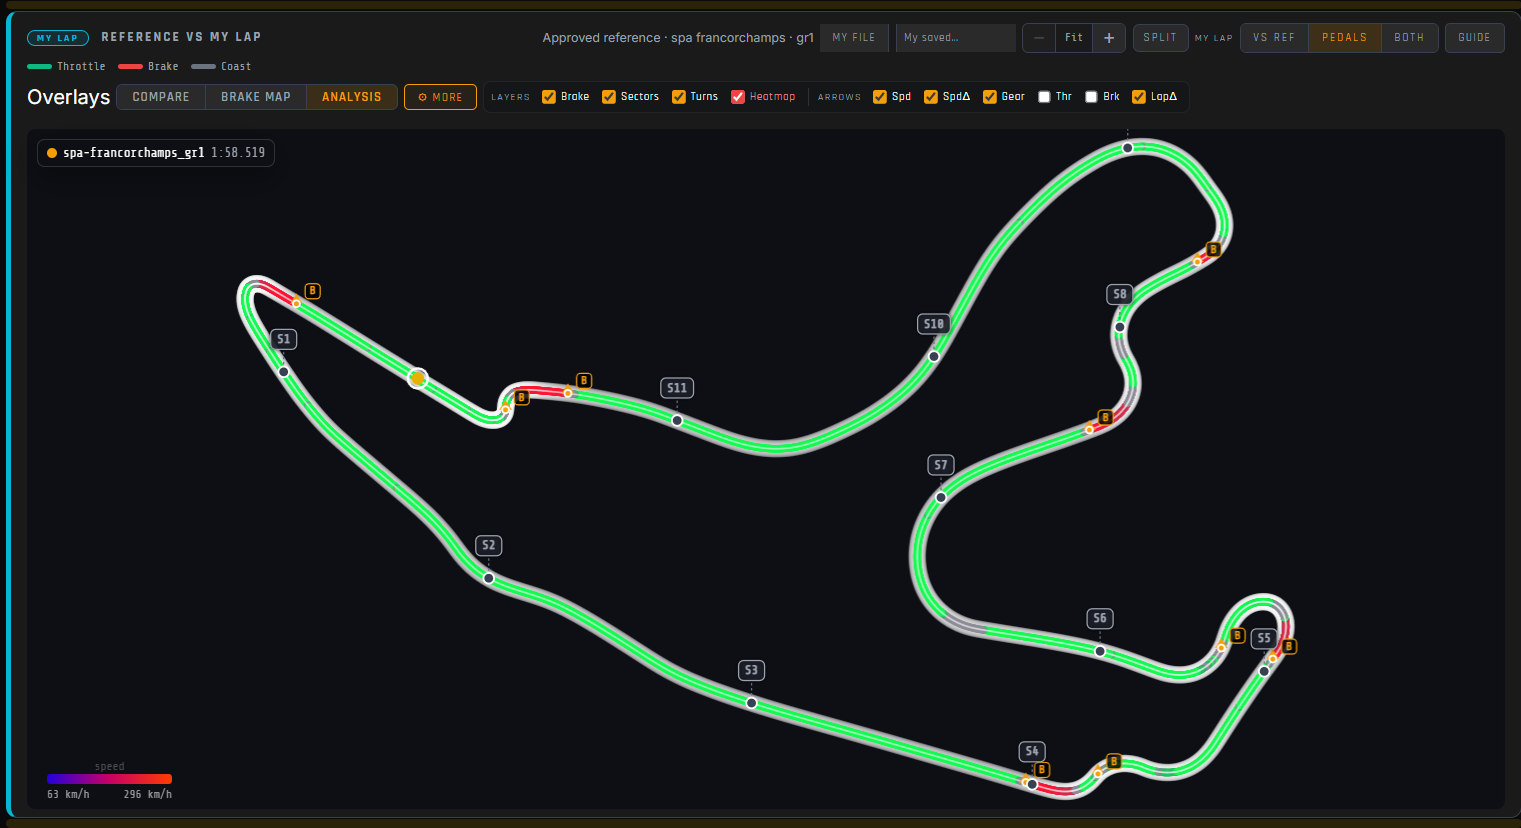Click the S2 sector marker label
Viewport: 1521px width, 828px height.
pyautogui.click(x=488, y=545)
